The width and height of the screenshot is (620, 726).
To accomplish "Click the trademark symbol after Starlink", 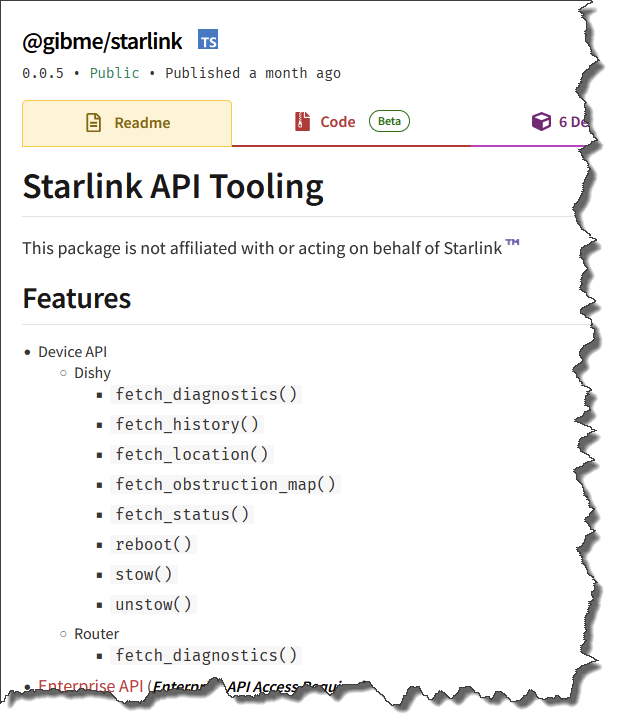I will (513, 245).
